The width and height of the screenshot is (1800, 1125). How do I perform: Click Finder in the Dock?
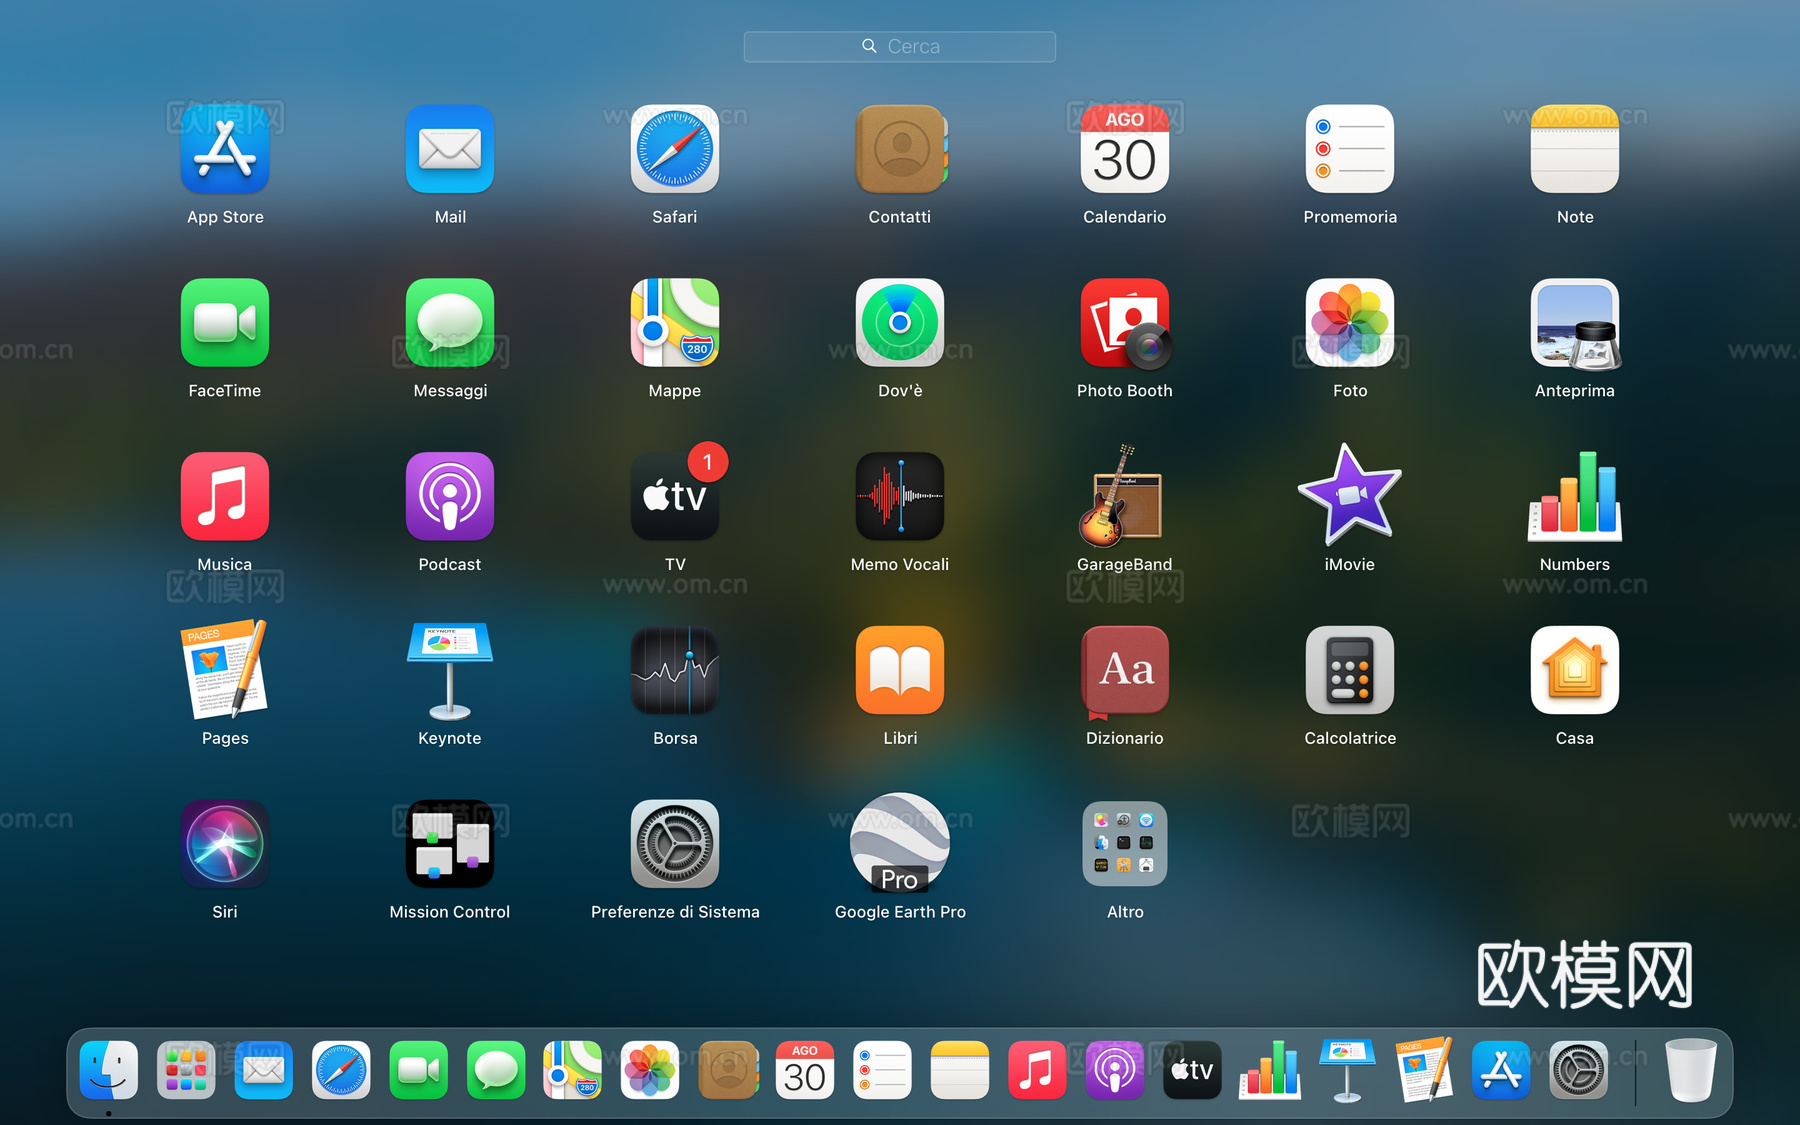[x=108, y=1071]
